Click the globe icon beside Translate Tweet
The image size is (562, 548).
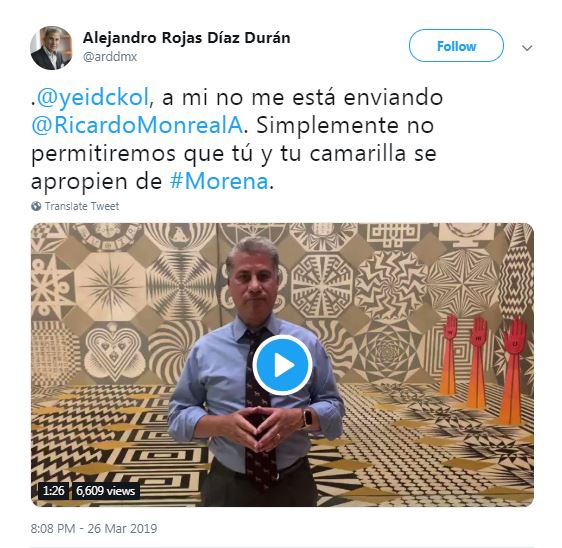click(36, 206)
